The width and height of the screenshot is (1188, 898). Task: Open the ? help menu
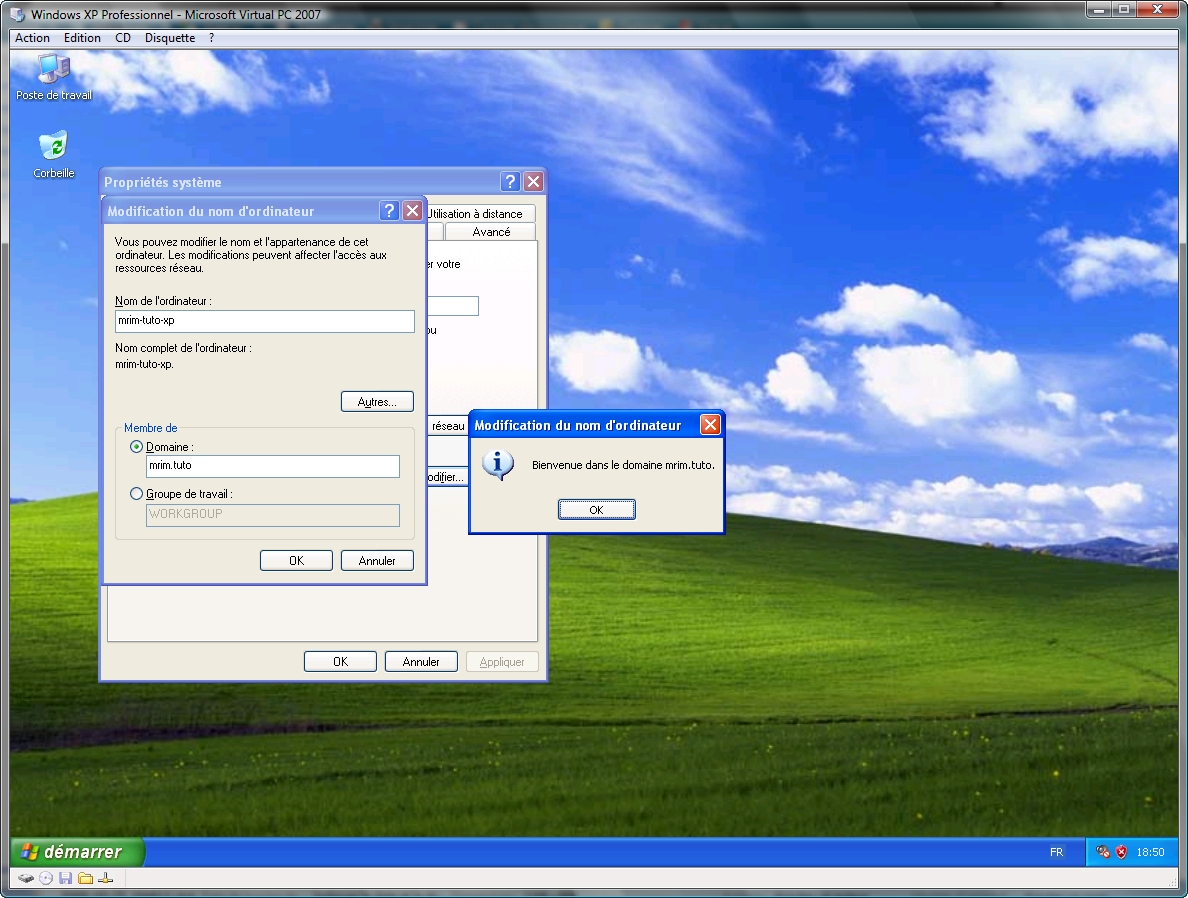(211, 38)
